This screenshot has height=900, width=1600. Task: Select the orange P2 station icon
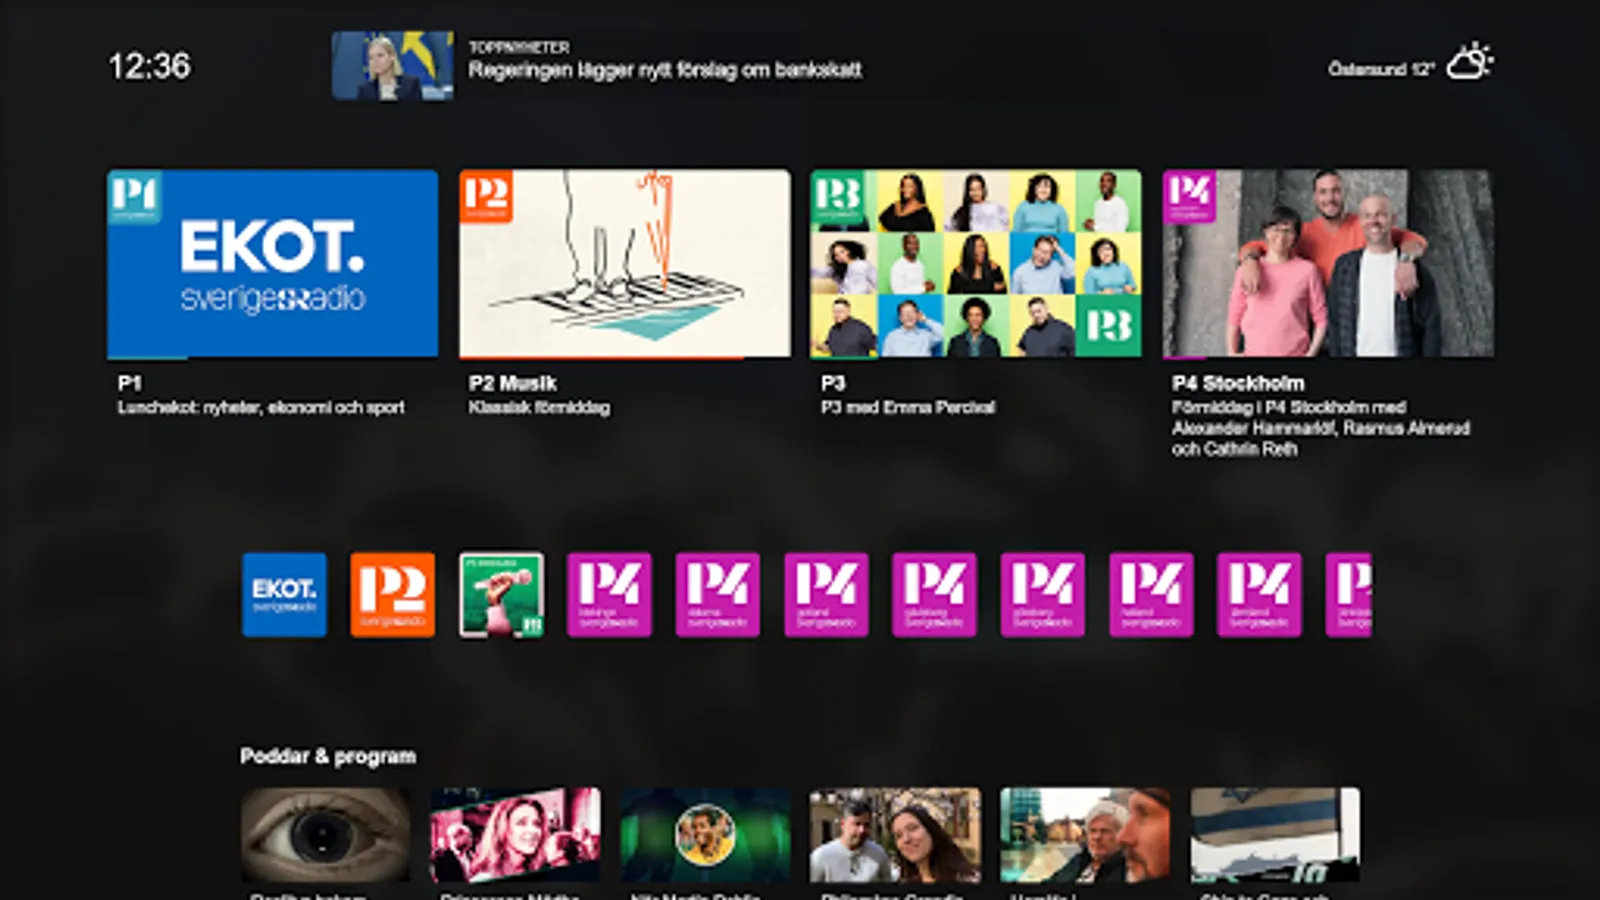[x=393, y=595]
